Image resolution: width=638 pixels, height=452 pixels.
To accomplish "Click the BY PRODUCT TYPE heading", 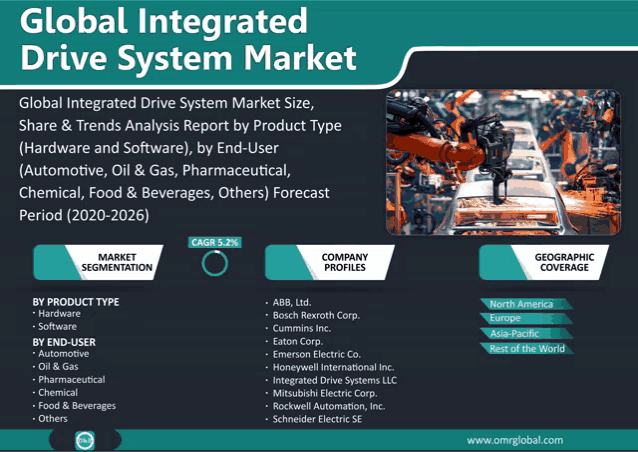I will pyautogui.click(x=76, y=302).
